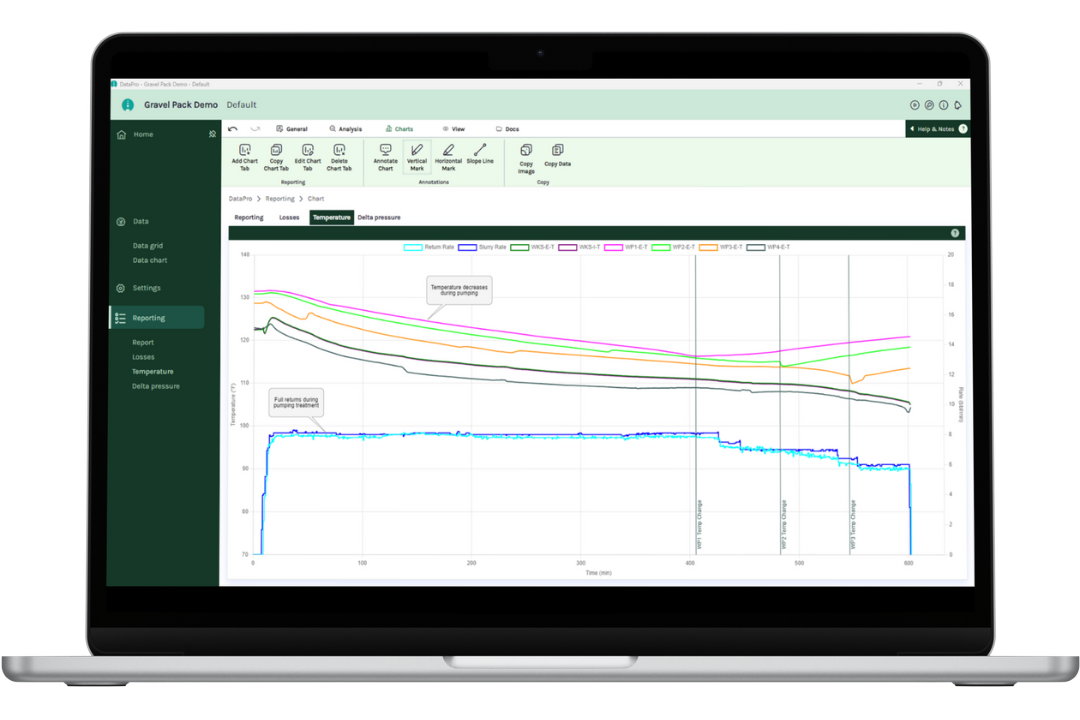Switch to the Delta pressure chart tab
The image size is (1080, 720).
click(x=379, y=217)
